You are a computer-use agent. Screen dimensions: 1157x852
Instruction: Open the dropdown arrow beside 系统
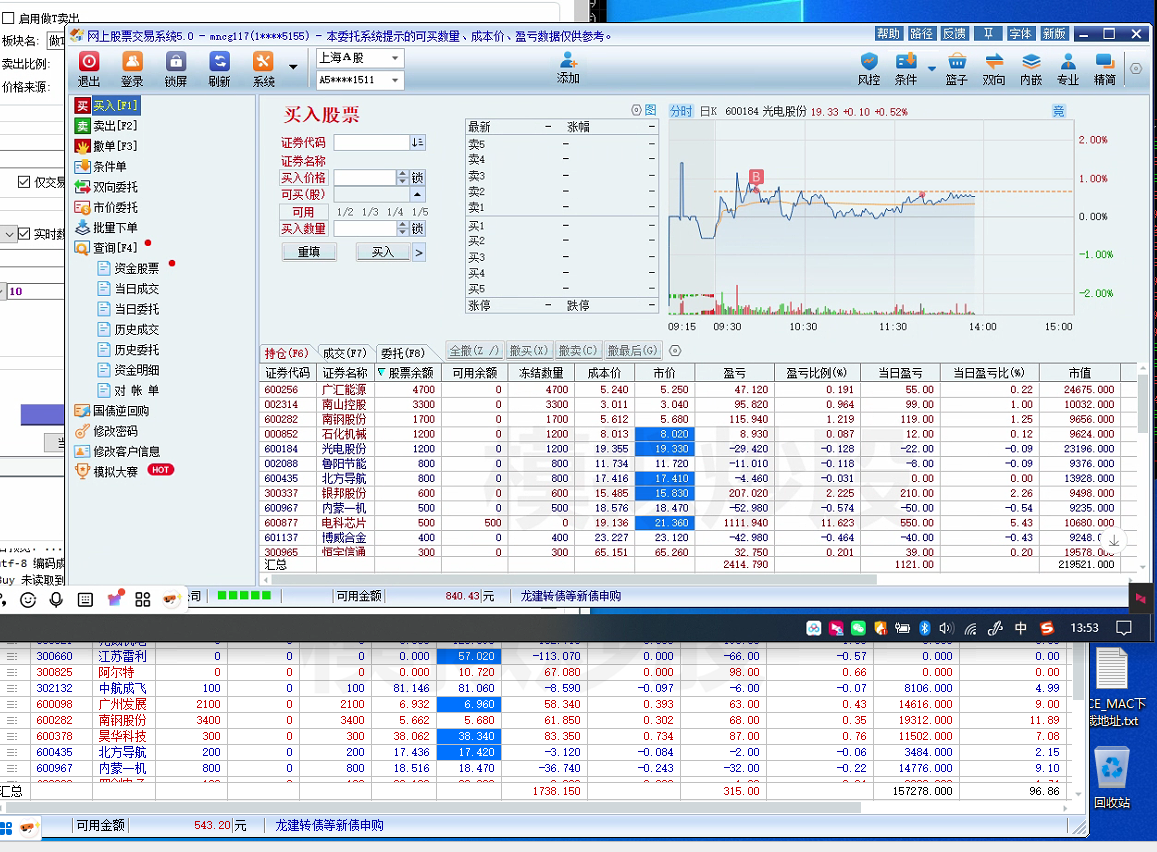tap(293, 68)
